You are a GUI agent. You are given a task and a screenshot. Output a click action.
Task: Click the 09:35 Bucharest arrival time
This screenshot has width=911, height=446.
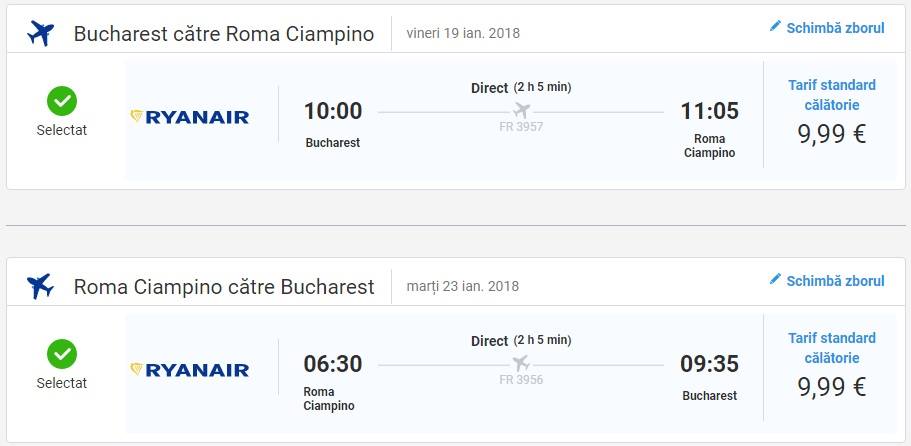coord(709,364)
